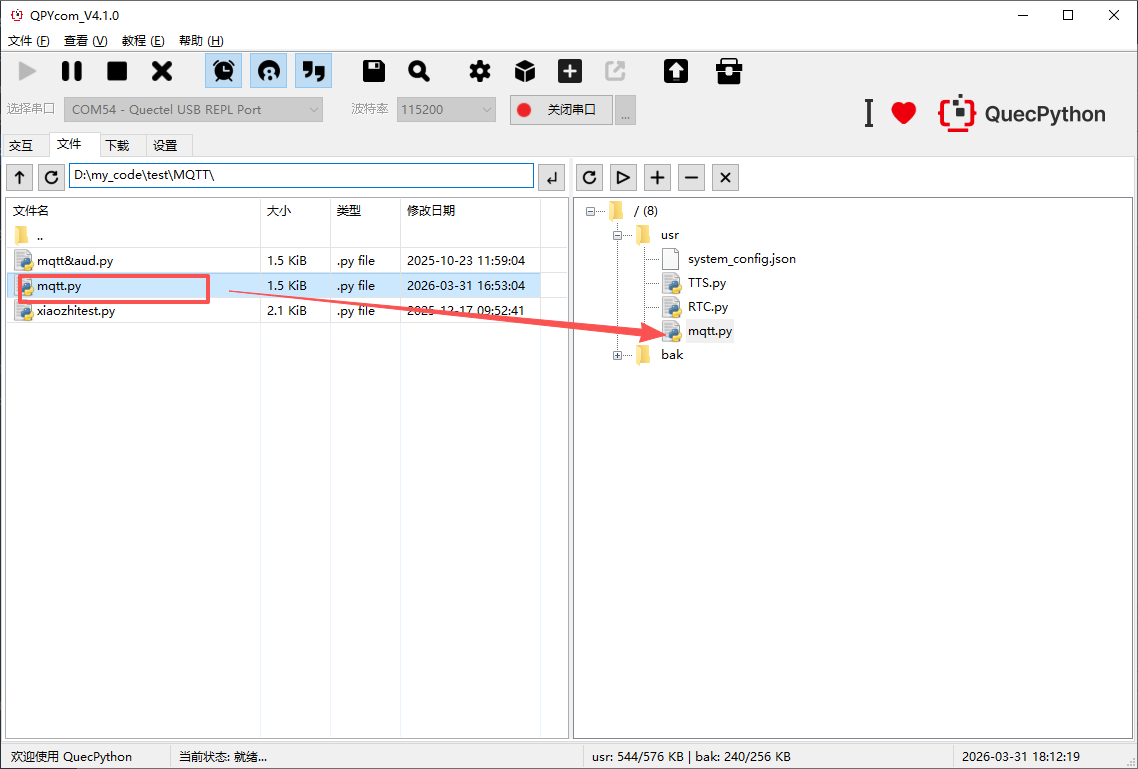Toggle the alarm clock timestamp button
The height and width of the screenshot is (769, 1138).
click(x=223, y=71)
